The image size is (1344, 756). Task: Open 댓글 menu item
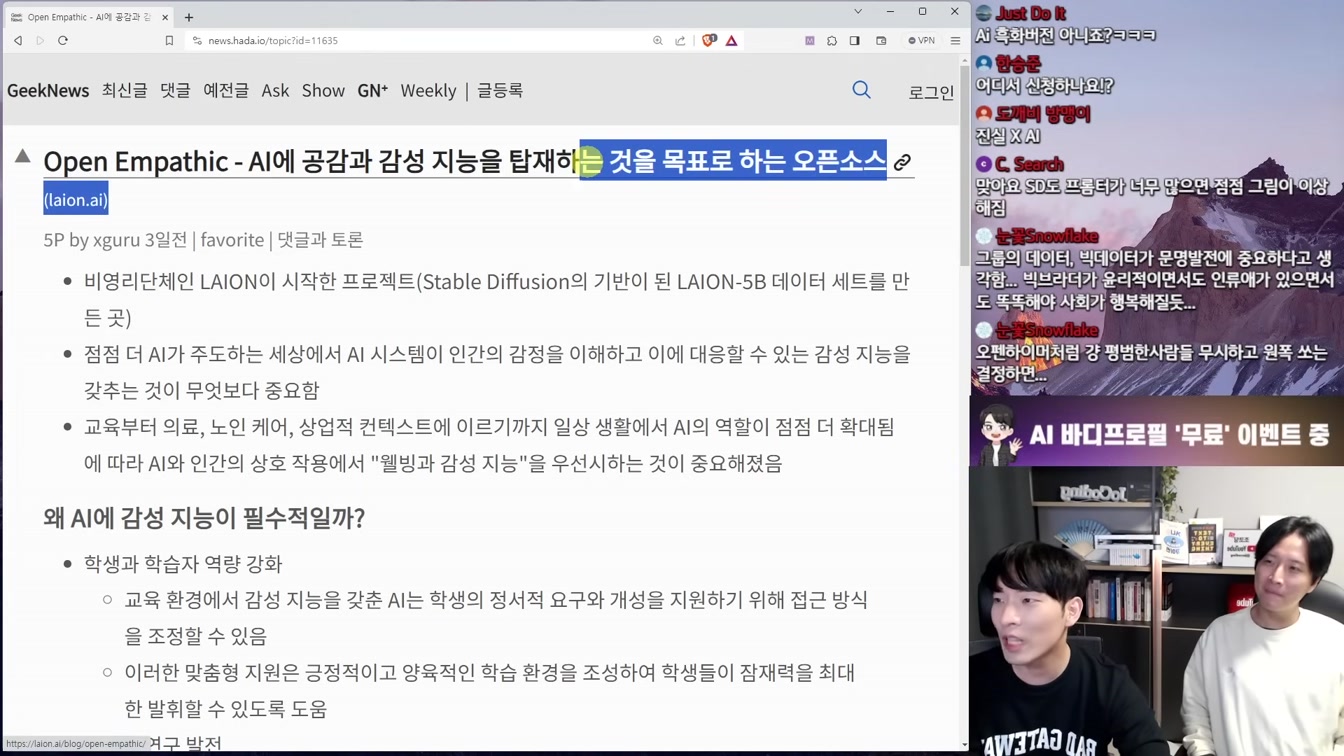[x=175, y=90]
